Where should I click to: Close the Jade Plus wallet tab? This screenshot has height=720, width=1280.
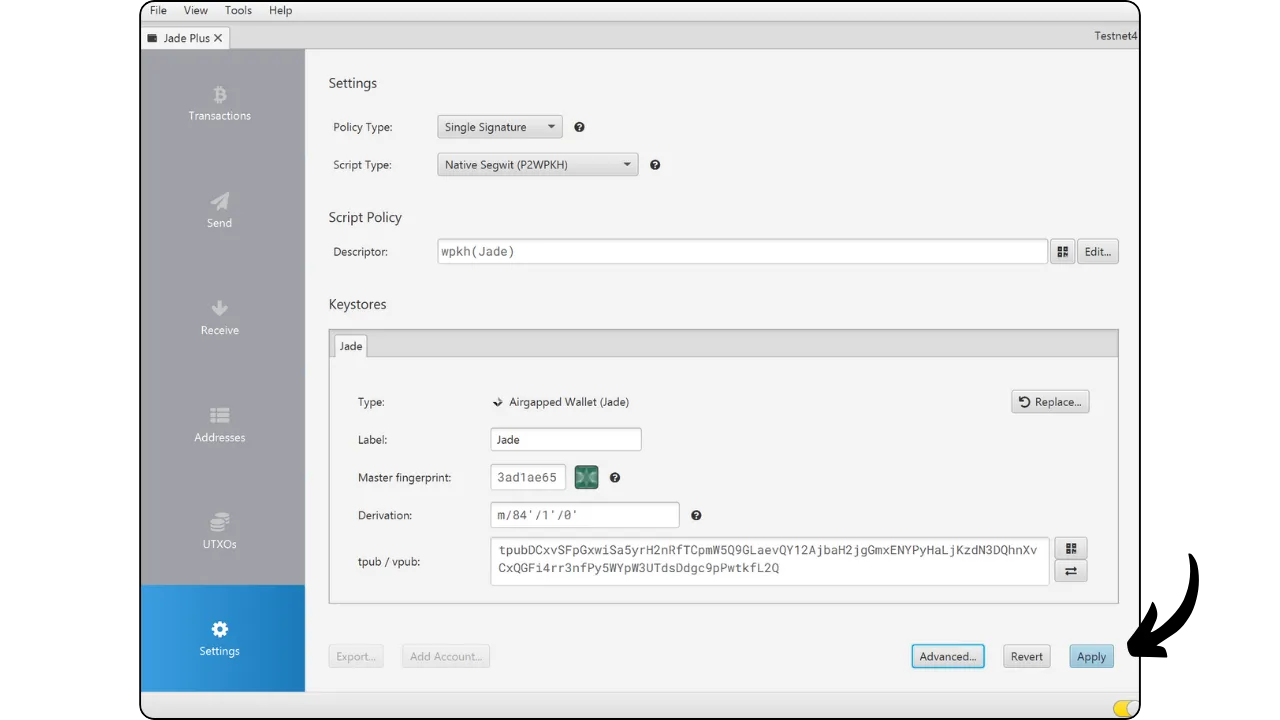[x=218, y=38]
